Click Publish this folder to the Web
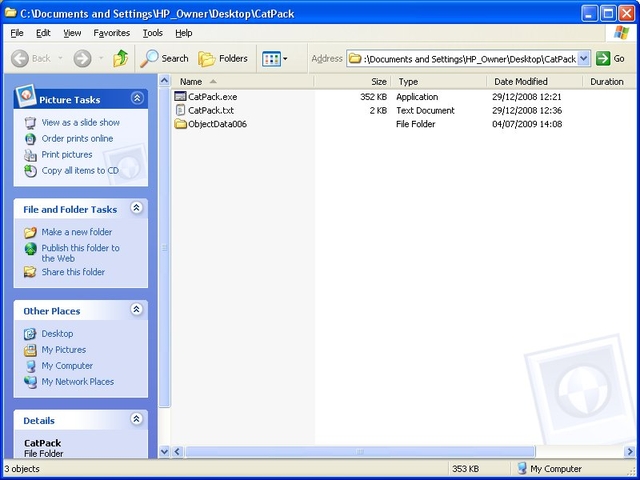Image resolution: width=640 pixels, height=480 pixels. [x=80, y=253]
